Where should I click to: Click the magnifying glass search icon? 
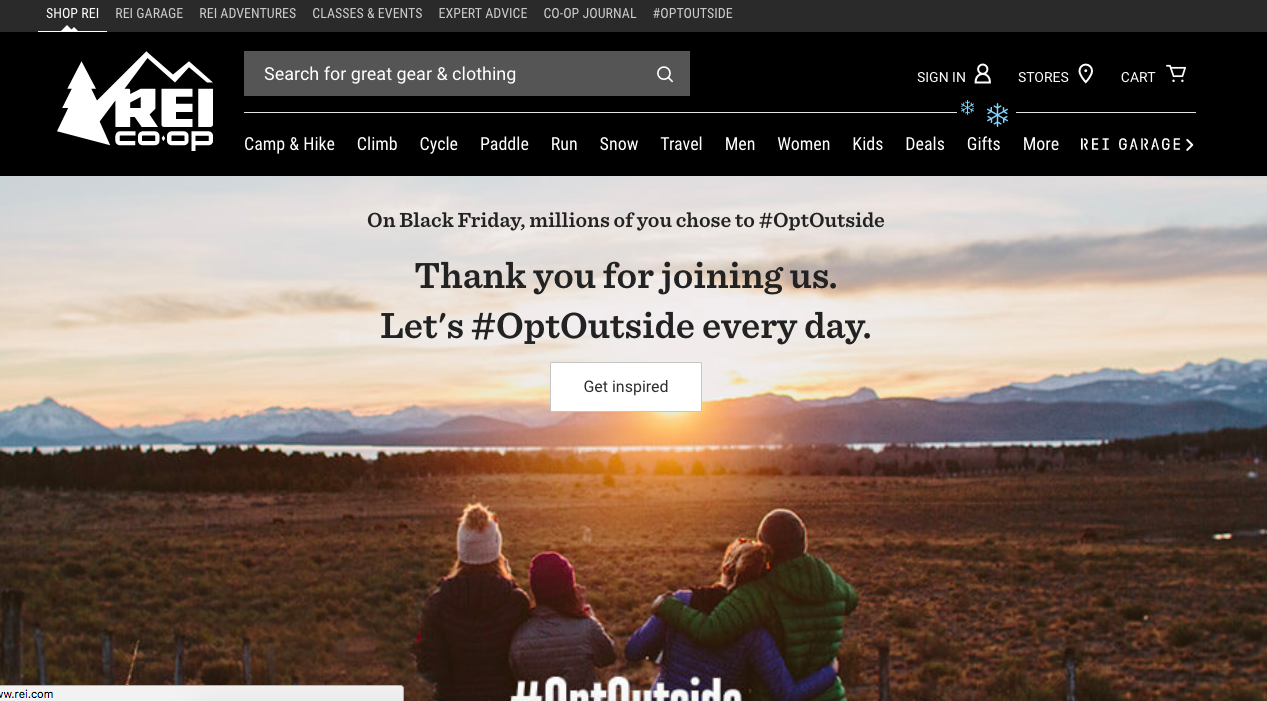coord(665,74)
